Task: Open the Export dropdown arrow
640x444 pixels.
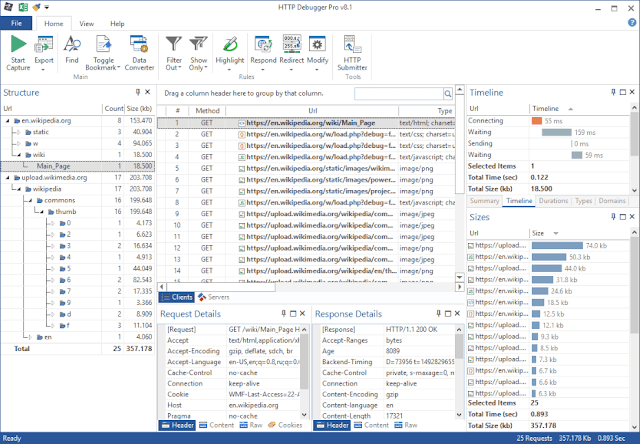Action: [43, 70]
